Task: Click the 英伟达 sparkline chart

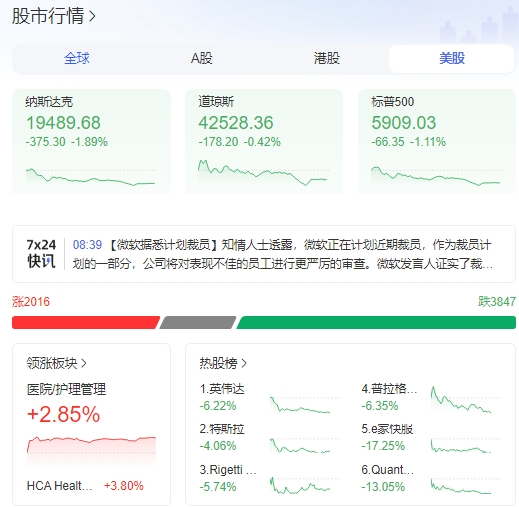Action: click(304, 405)
